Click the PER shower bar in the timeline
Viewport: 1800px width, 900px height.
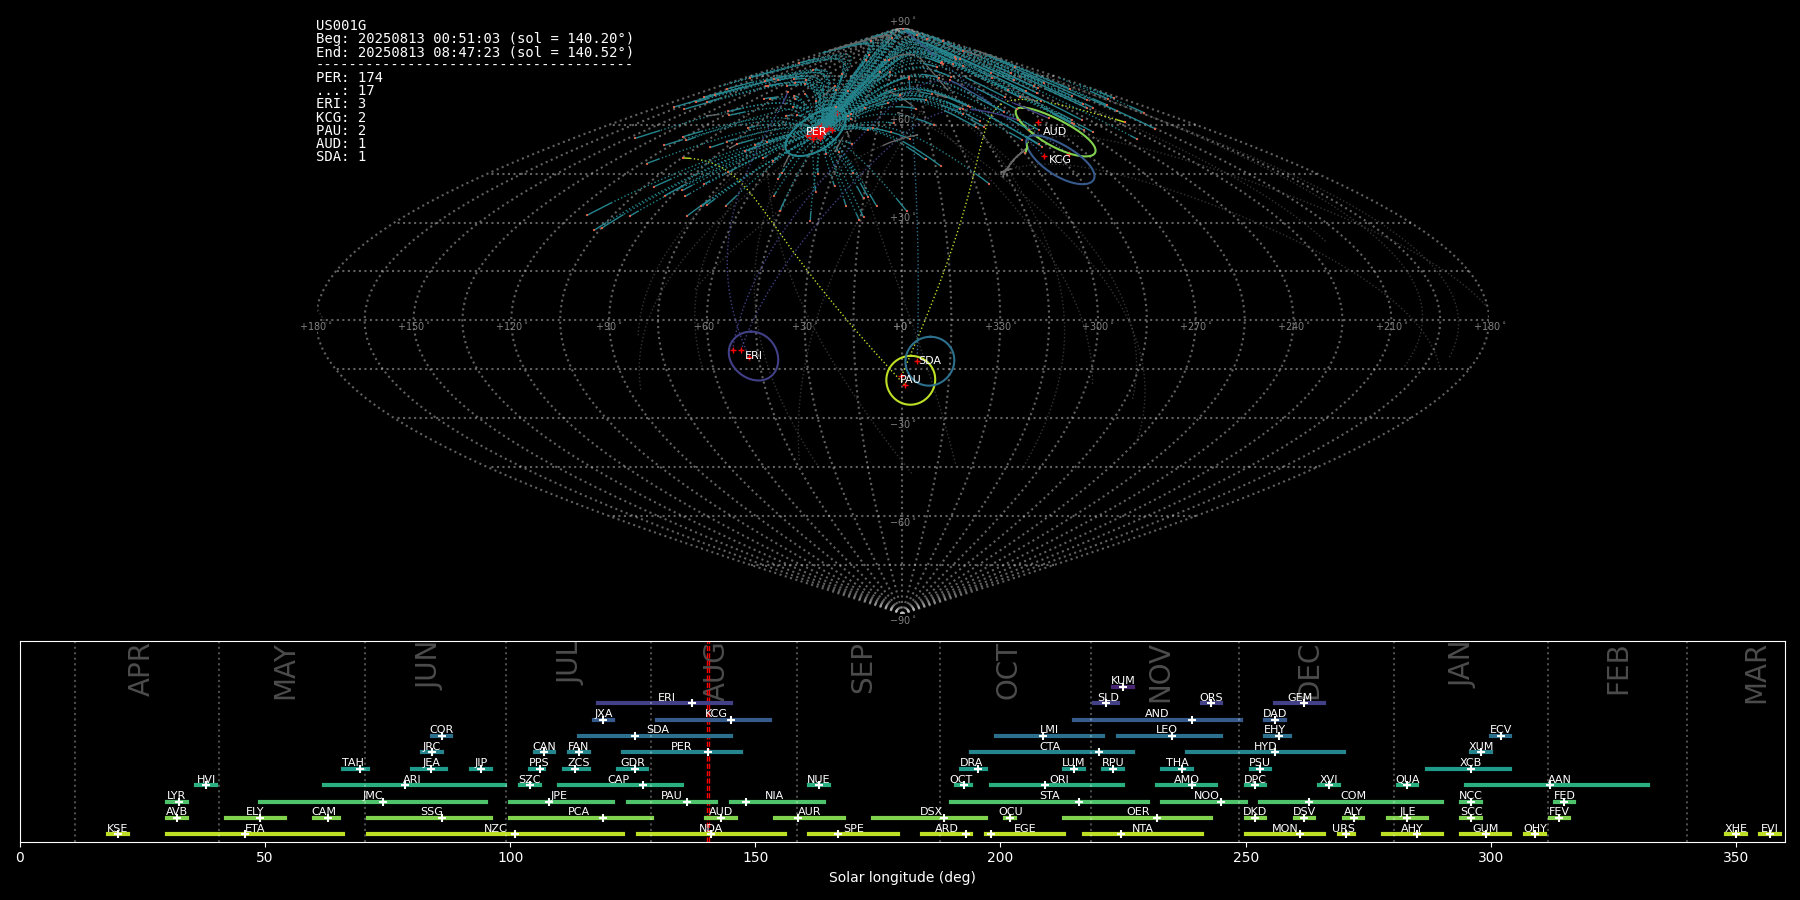[x=682, y=752]
